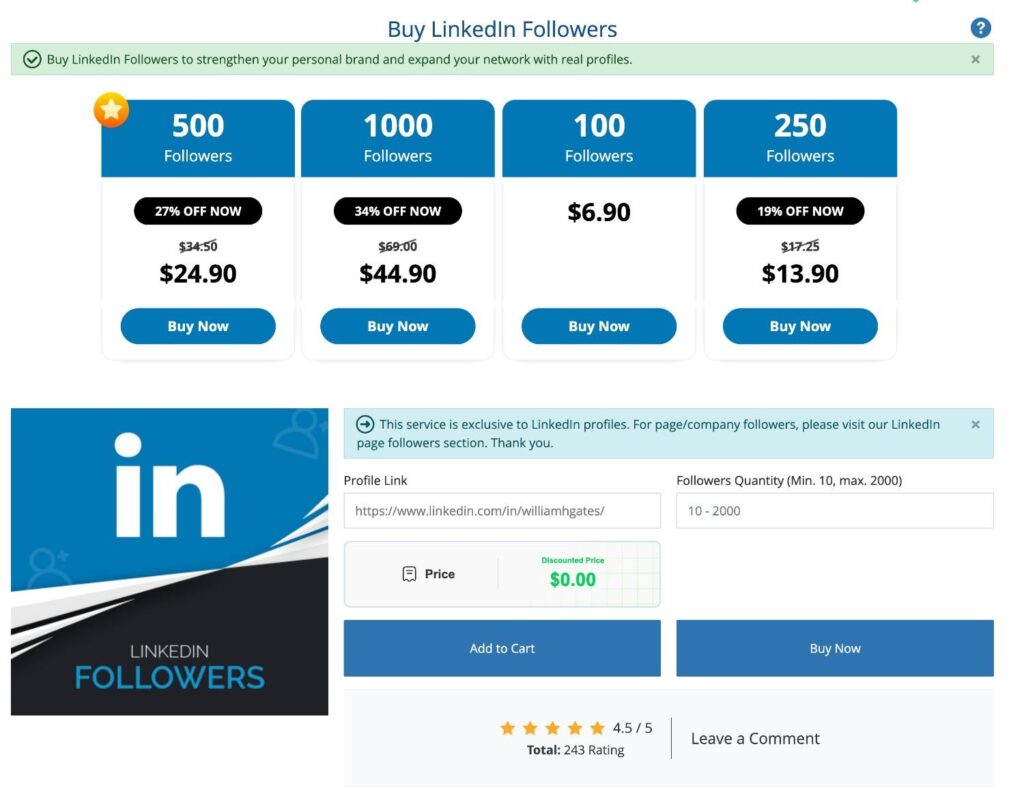Click the green checkmark icon in top banner

coord(32,60)
